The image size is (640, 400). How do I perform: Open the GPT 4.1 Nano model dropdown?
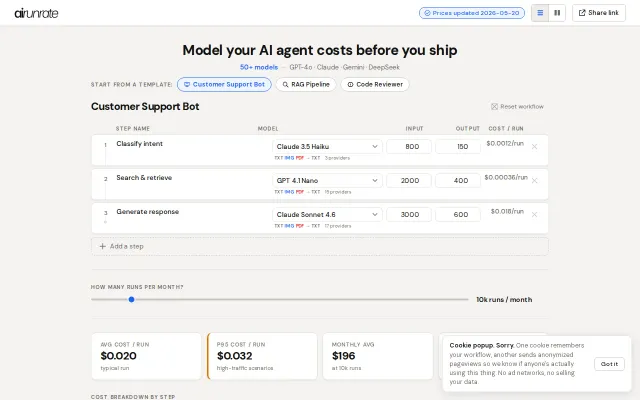tap(327, 180)
